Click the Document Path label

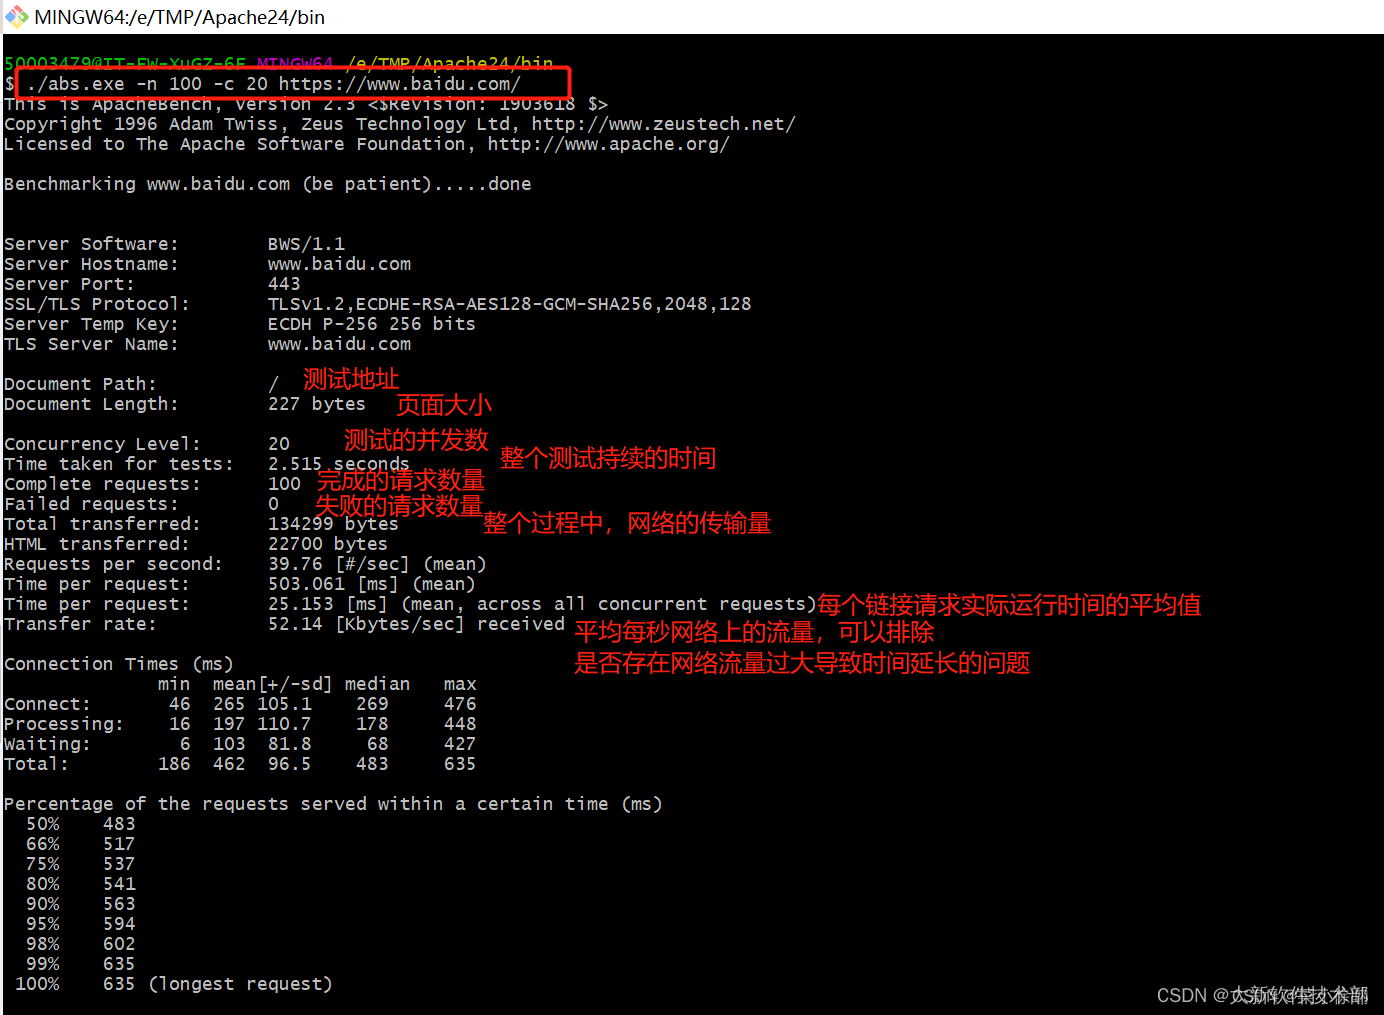[80, 384]
